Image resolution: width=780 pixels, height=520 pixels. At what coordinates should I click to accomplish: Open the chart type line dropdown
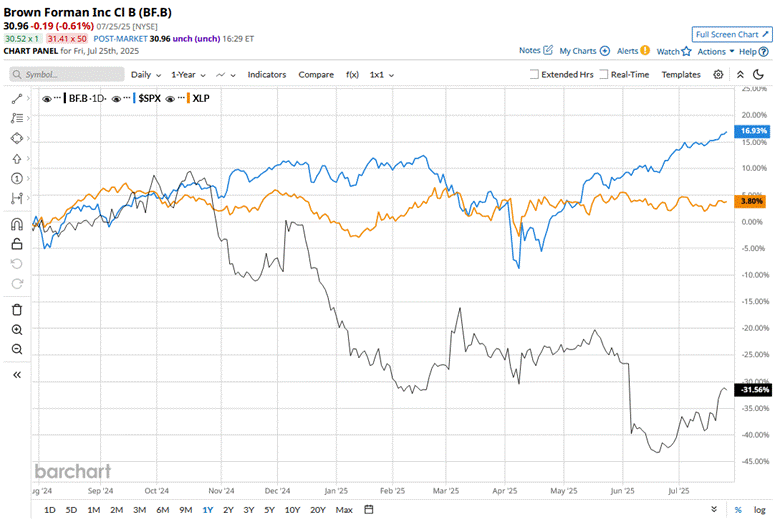coord(225,75)
